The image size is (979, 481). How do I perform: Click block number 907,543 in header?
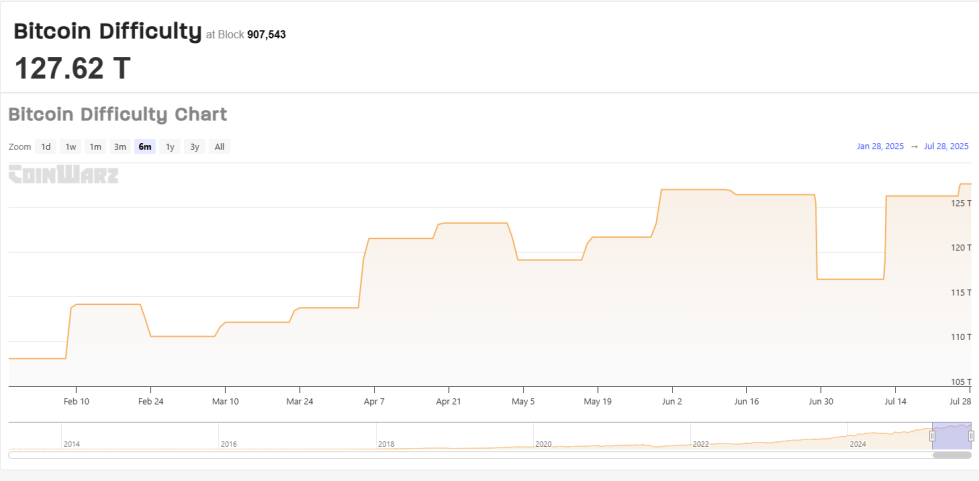click(266, 35)
